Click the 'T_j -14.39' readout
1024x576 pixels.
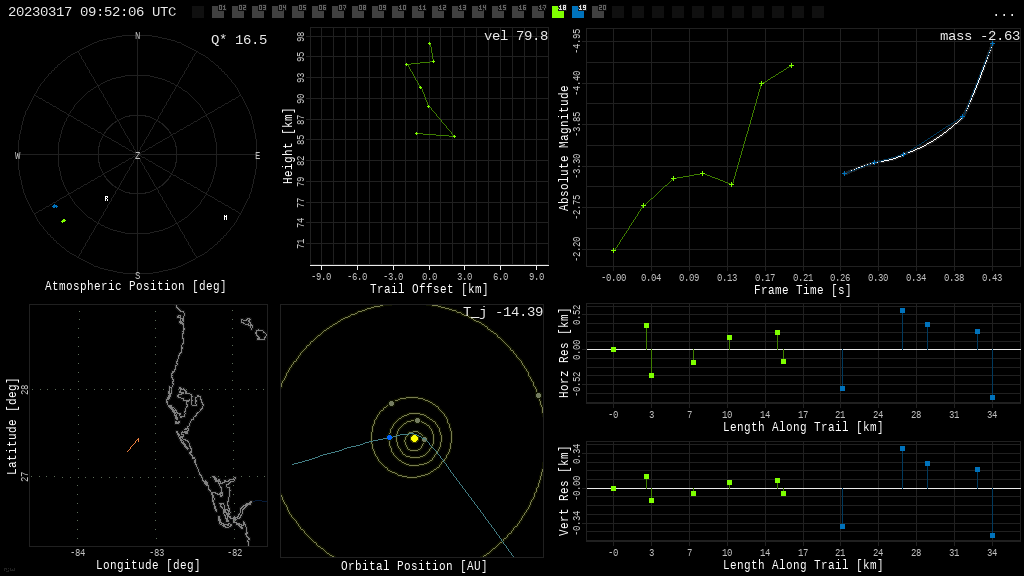503,312
